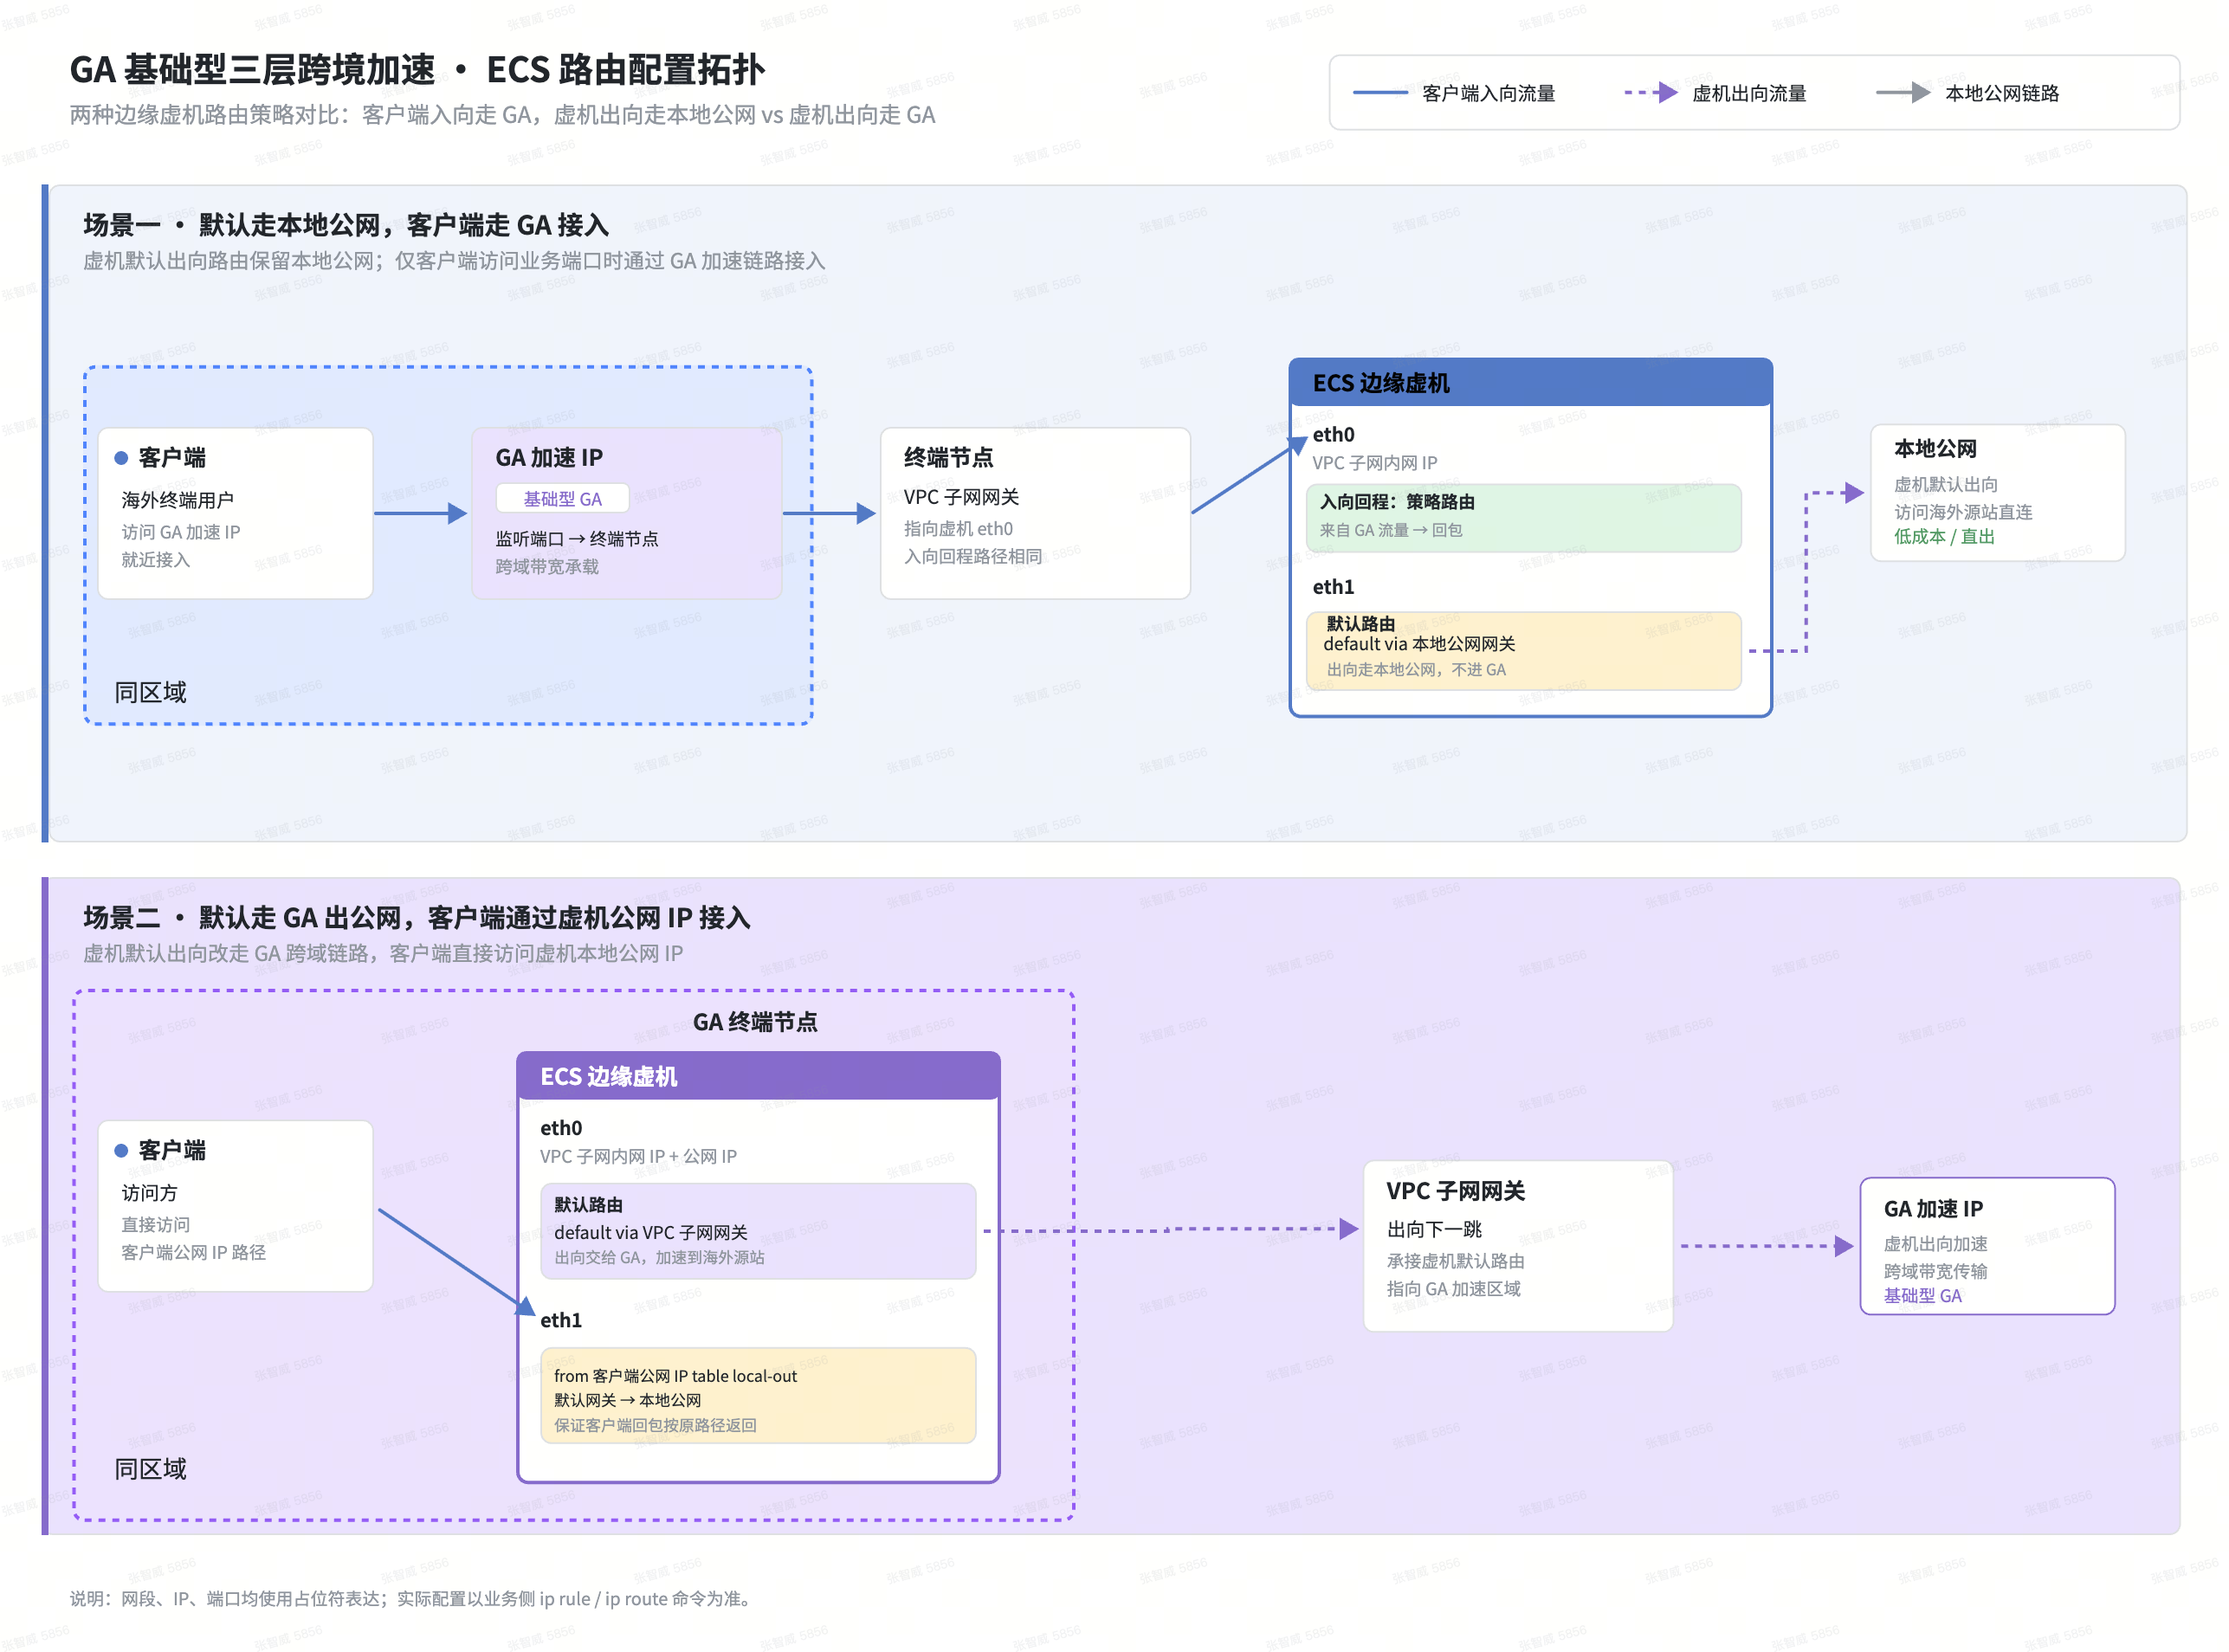Select the 终端节点 card title
Image resolution: width=2229 pixels, height=1652 pixels.
(948, 458)
